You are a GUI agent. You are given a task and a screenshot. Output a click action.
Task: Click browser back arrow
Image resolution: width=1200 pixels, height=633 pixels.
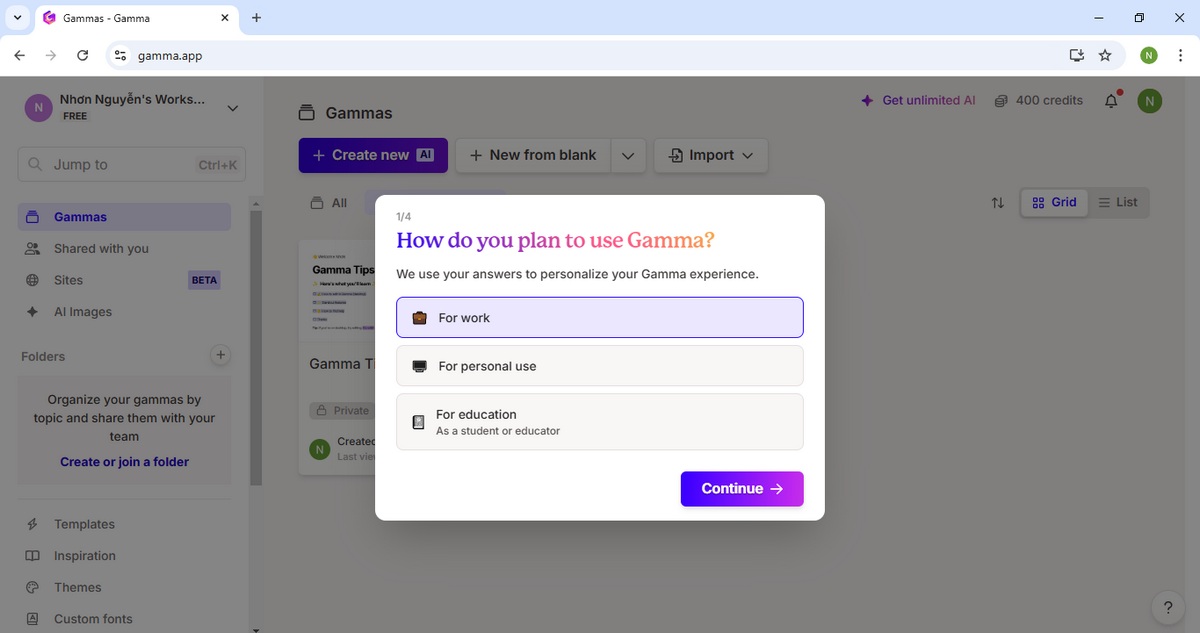tap(20, 56)
